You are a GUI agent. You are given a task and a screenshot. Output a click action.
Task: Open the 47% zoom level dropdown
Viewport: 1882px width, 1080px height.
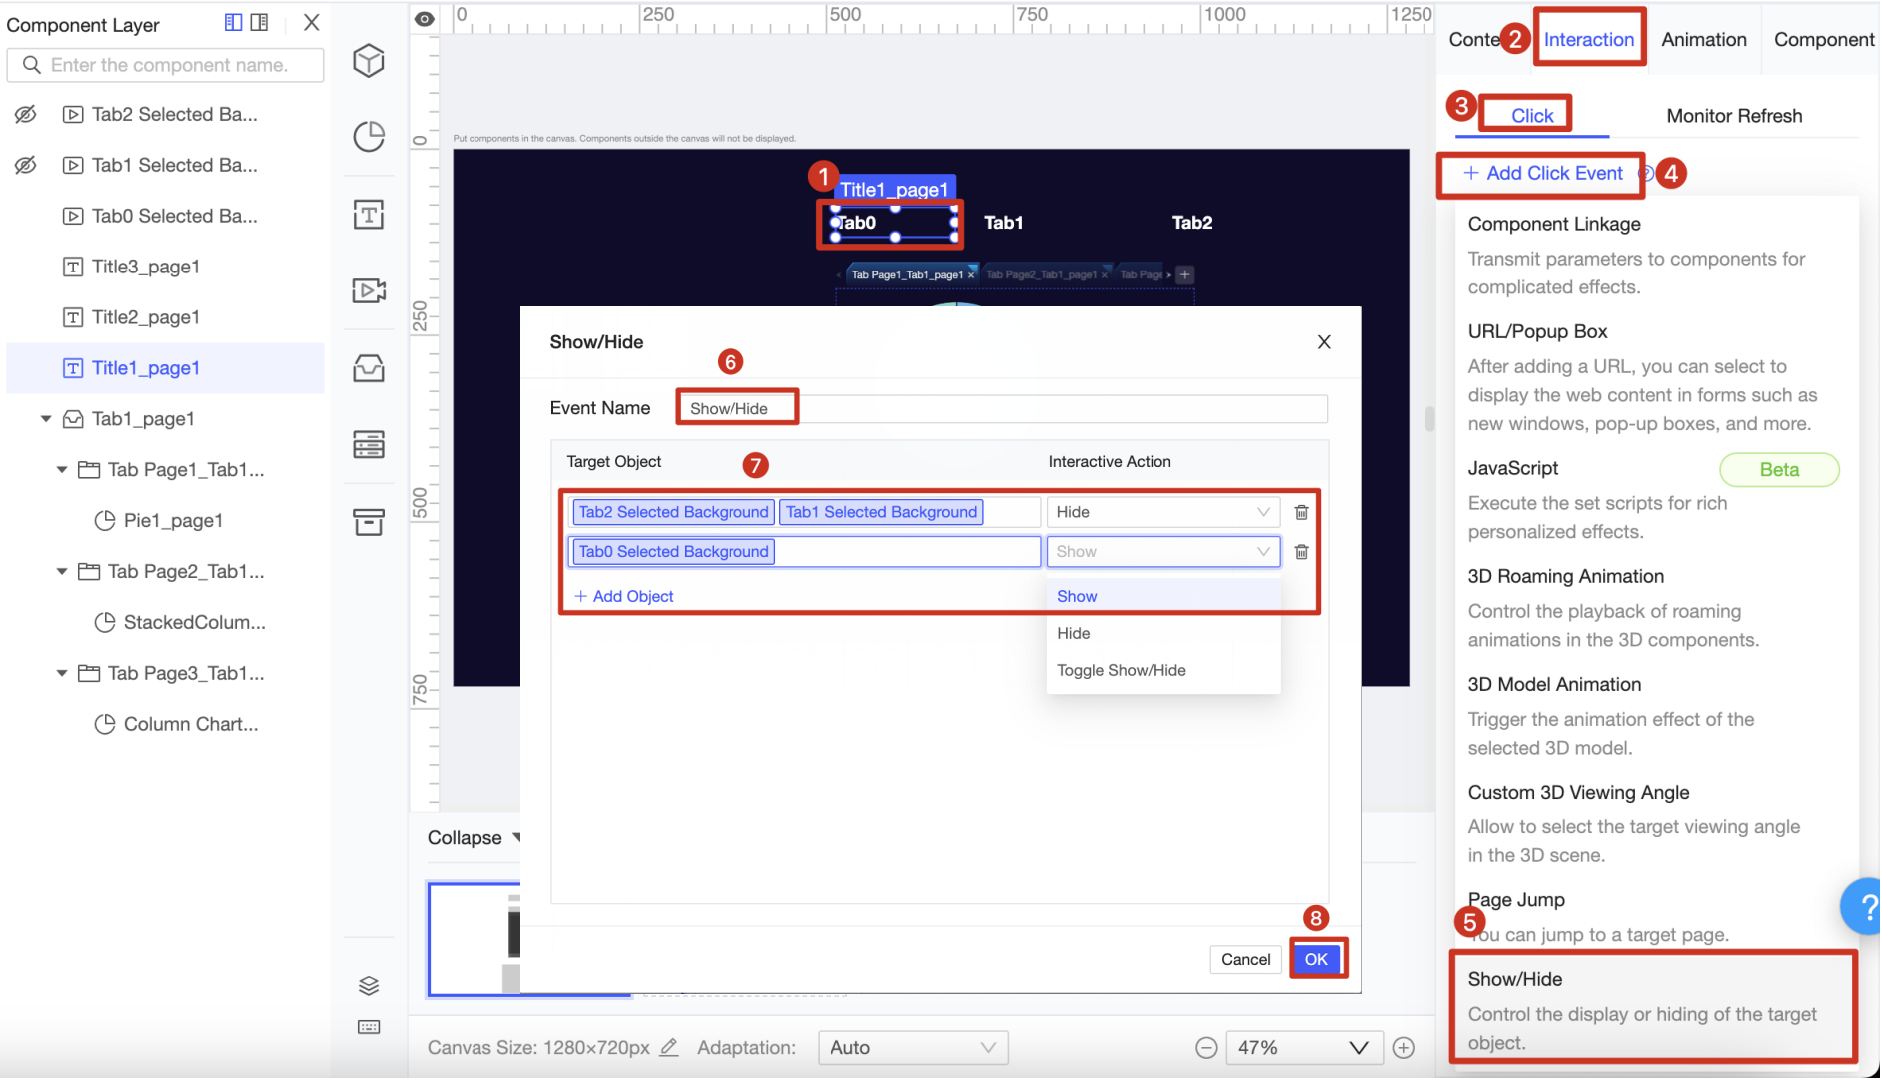[1304, 1048]
